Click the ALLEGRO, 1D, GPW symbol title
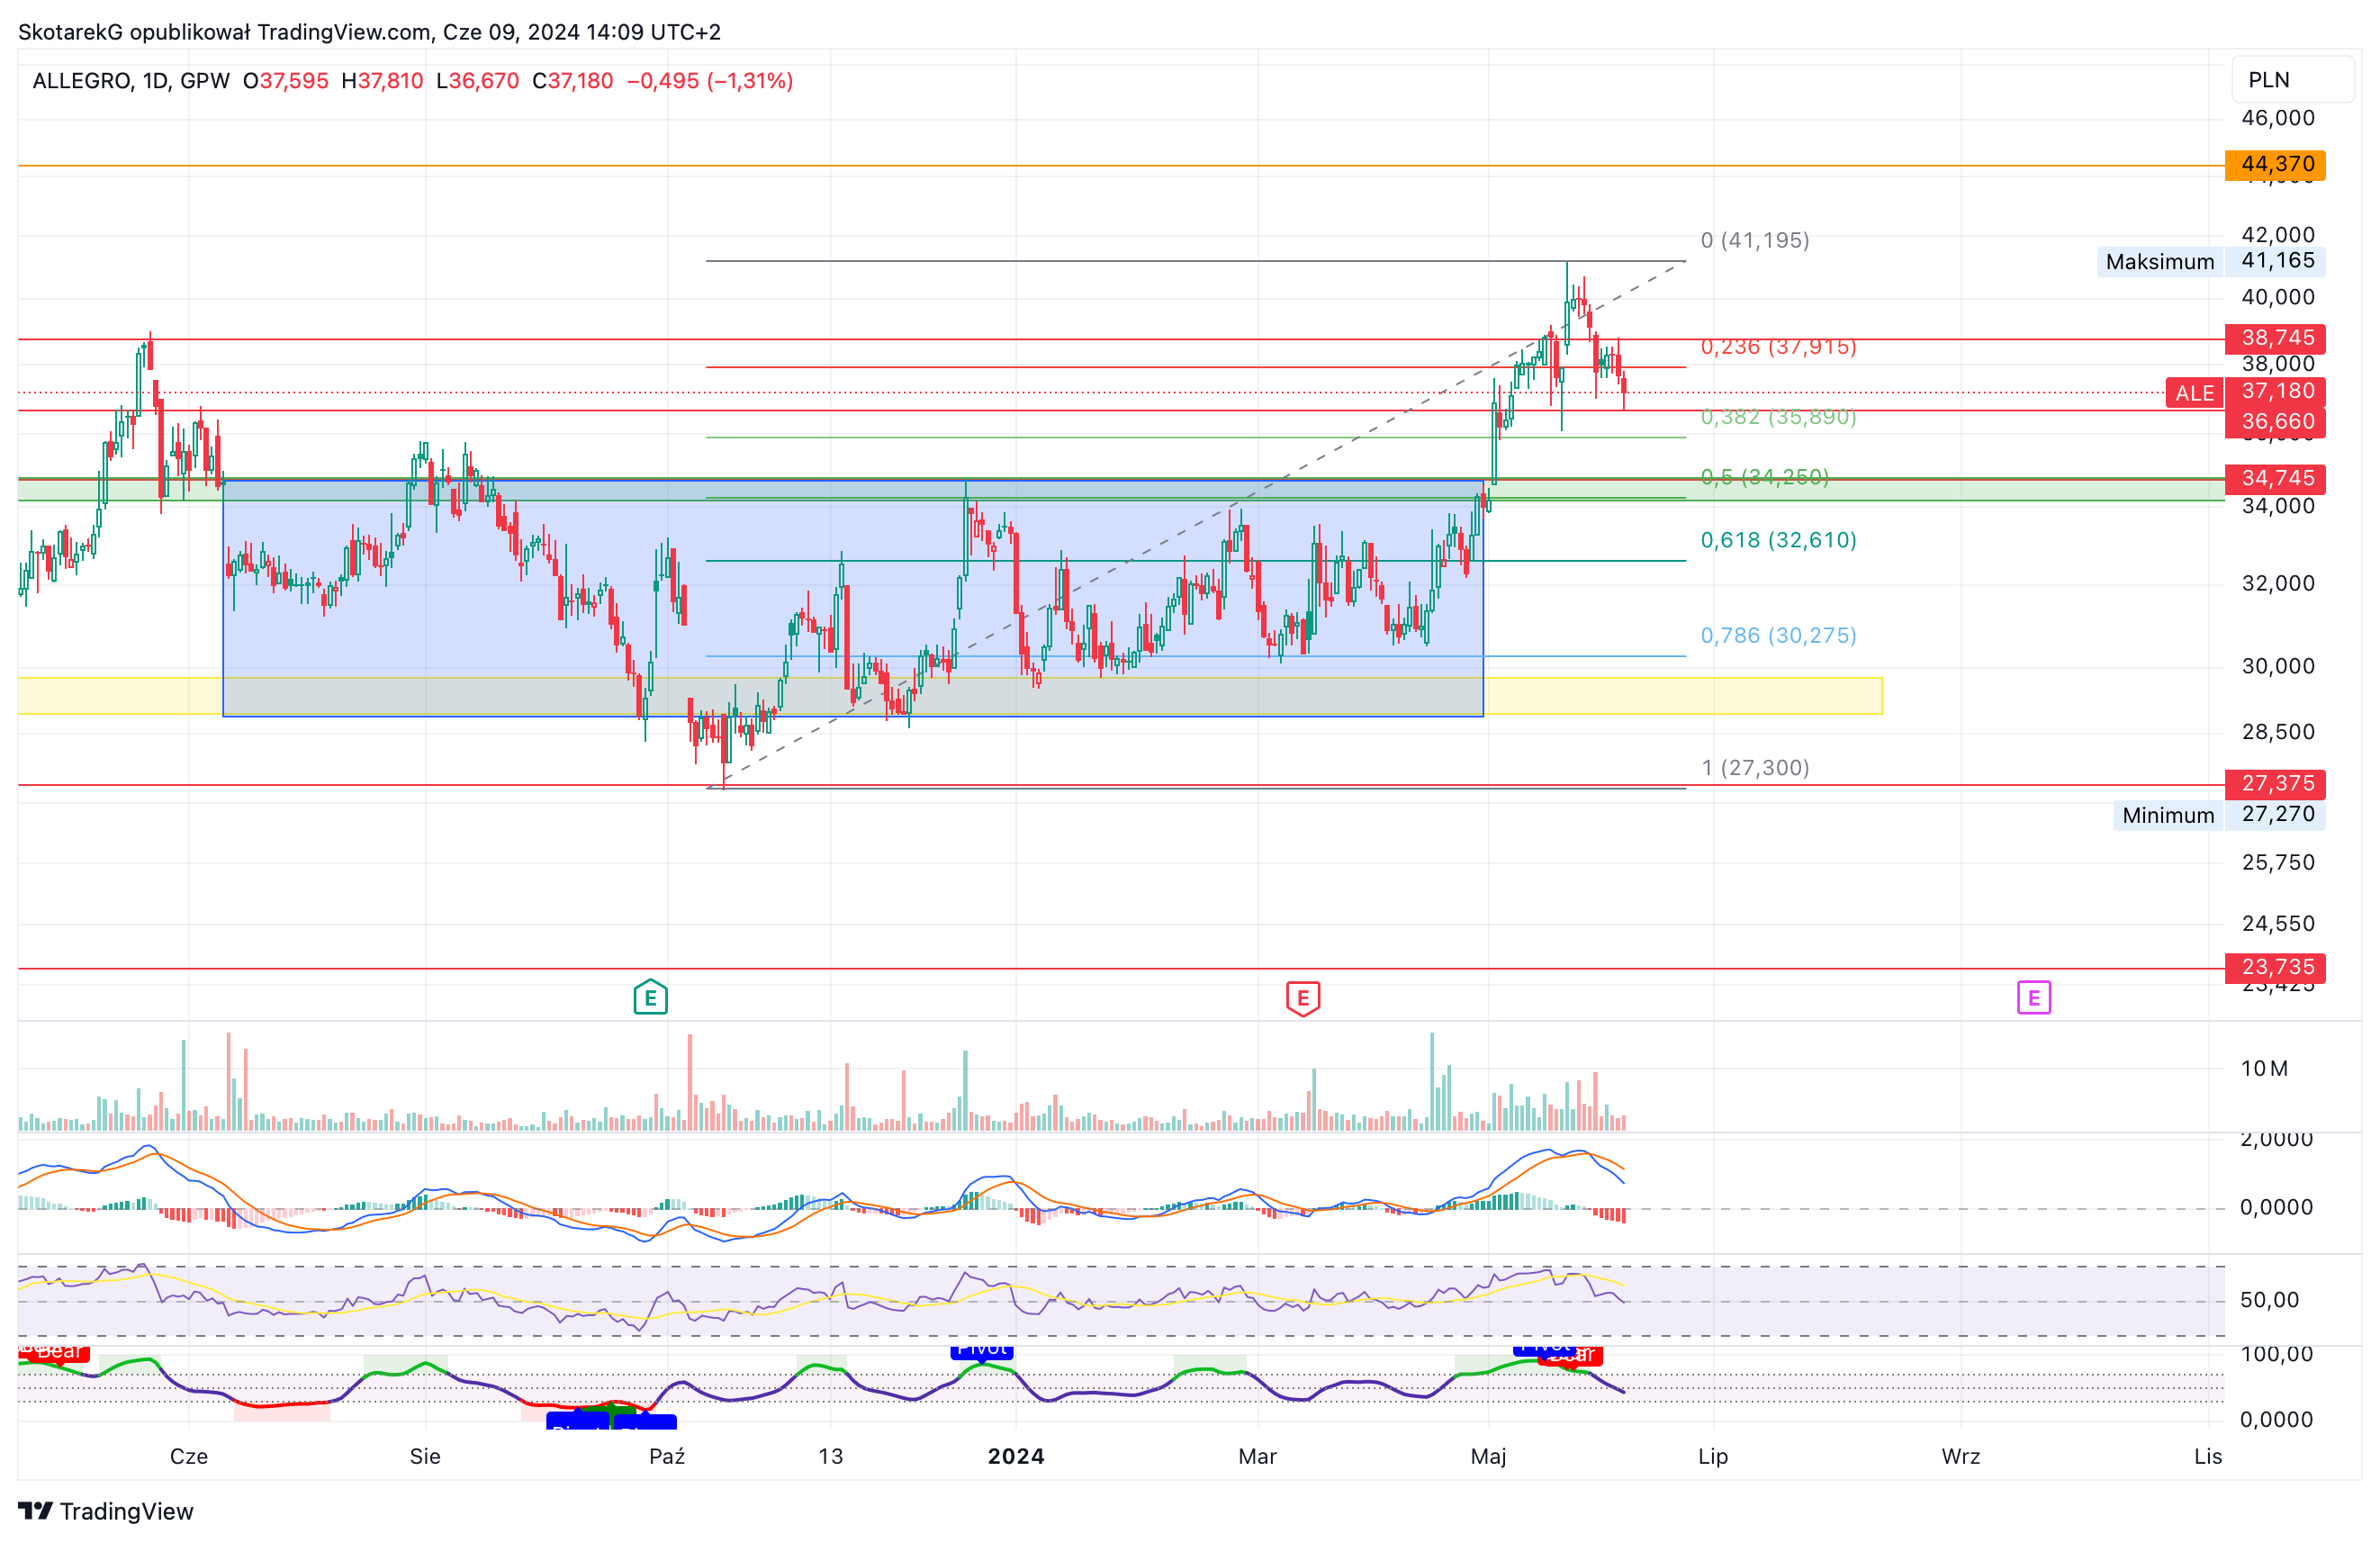This screenshot has height=1543, width=2380. pos(131,81)
